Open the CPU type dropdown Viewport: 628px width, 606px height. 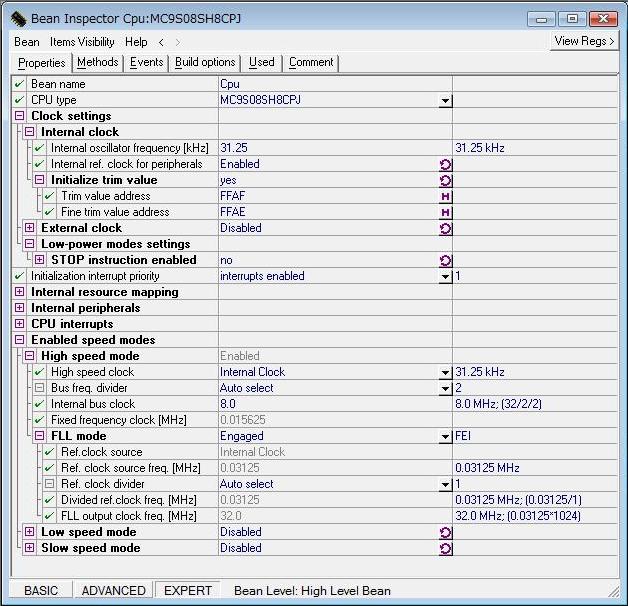[x=445, y=101]
